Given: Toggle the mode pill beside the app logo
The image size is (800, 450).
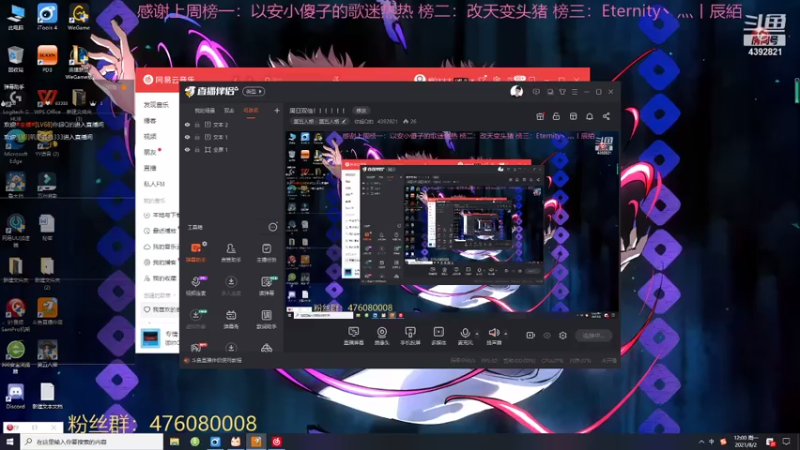Looking at the screenshot, I should point(254,92).
